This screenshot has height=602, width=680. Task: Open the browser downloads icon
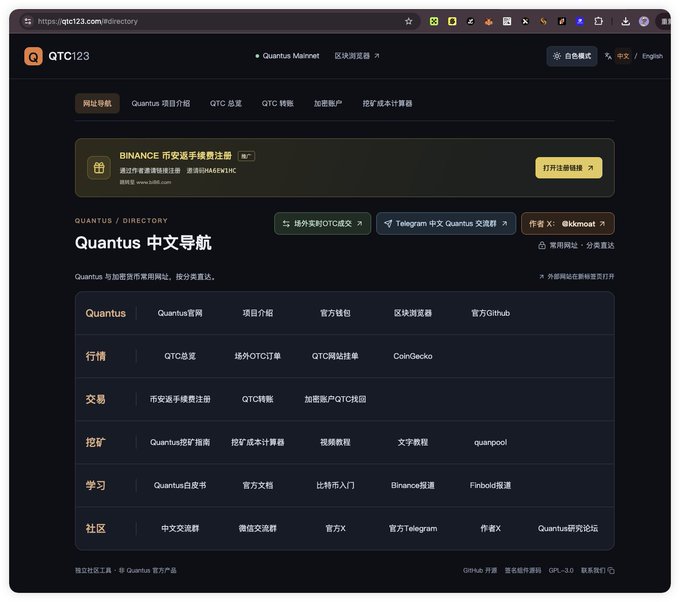pyautogui.click(x=625, y=21)
